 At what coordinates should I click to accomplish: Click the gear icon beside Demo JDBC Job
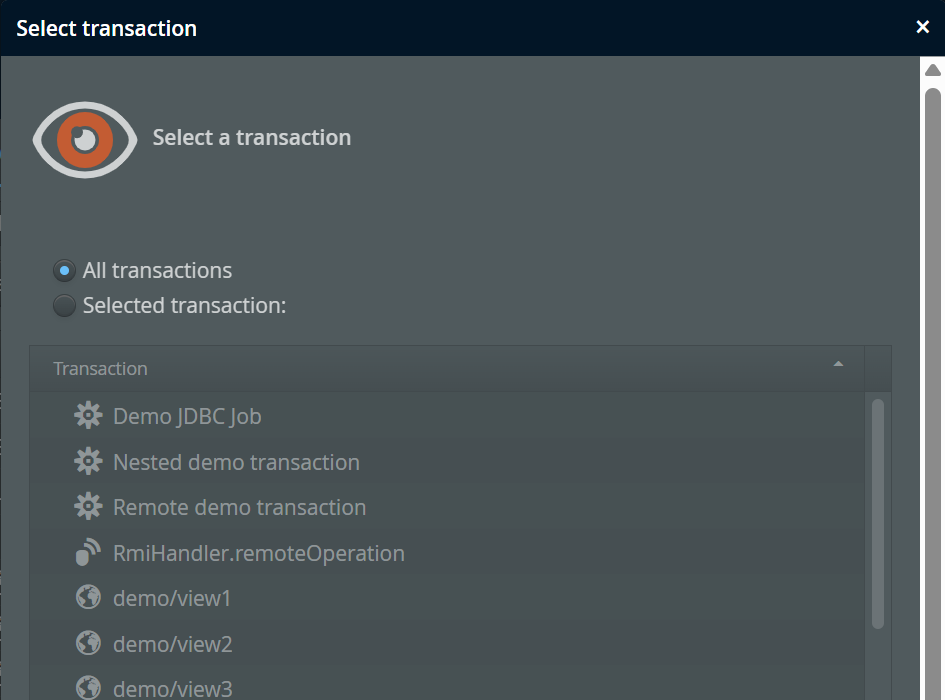(x=88, y=416)
